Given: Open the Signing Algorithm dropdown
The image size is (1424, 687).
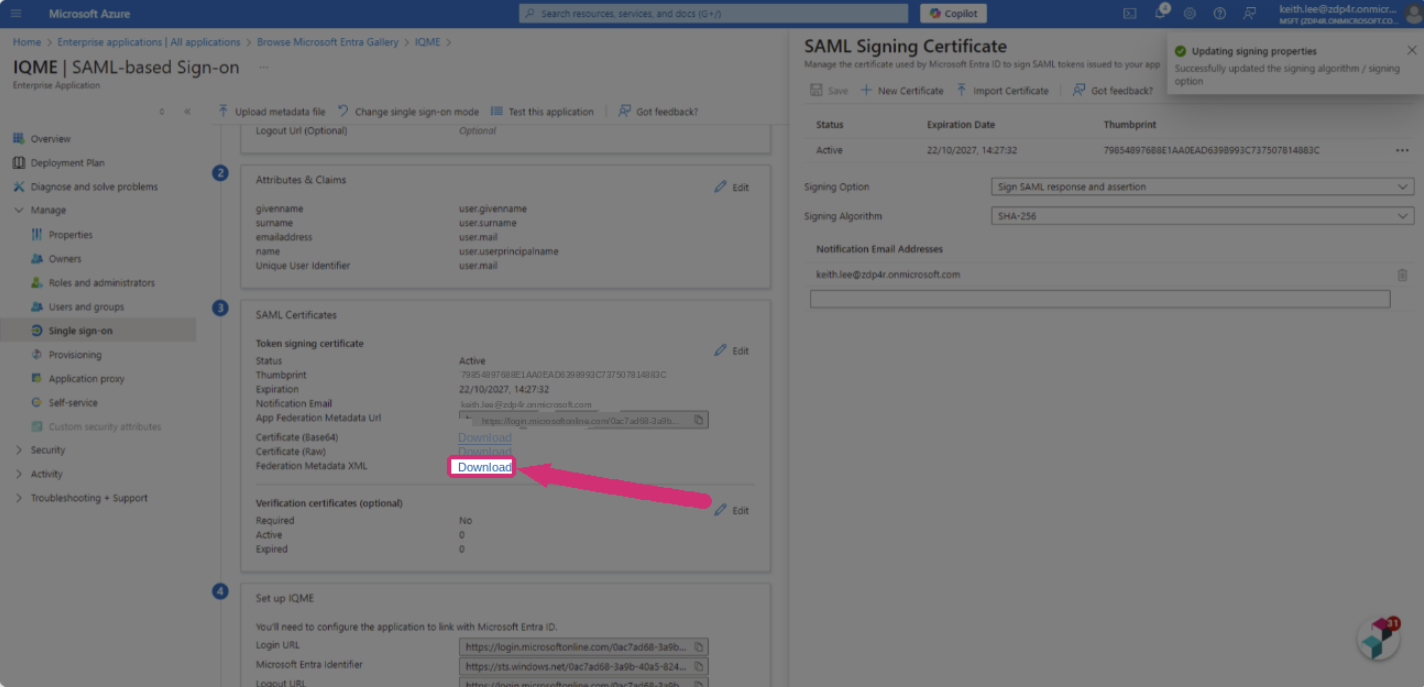Looking at the screenshot, I should coord(1202,216).
